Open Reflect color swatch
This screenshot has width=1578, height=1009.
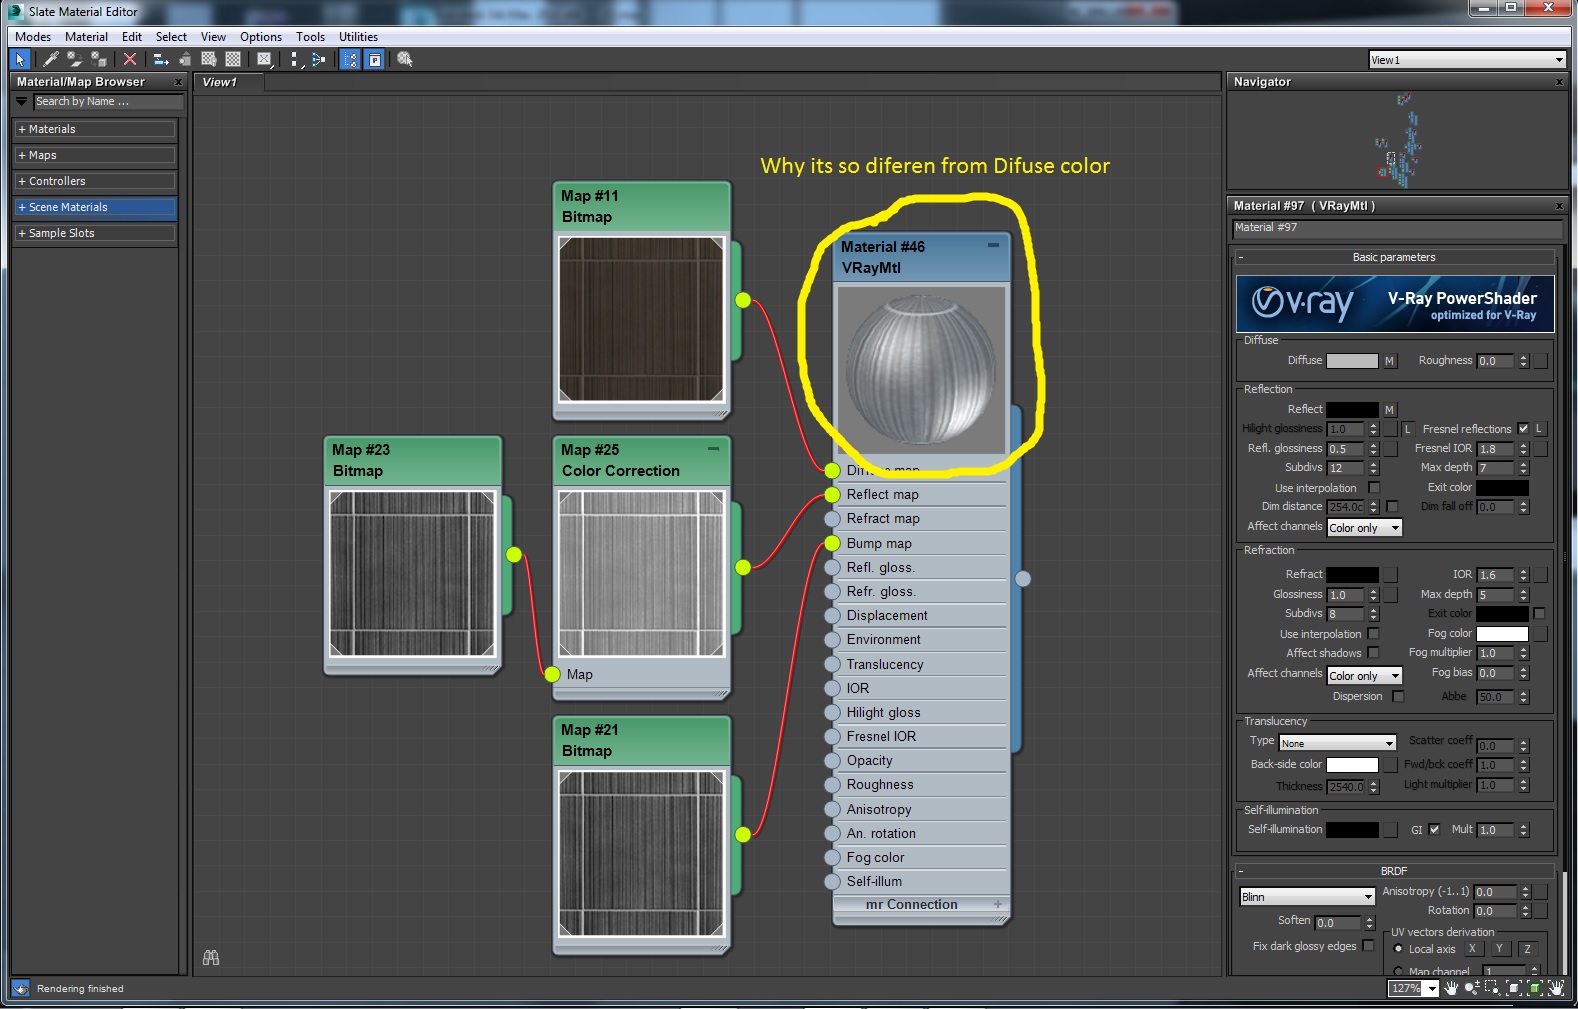[x=1352, y=410]
